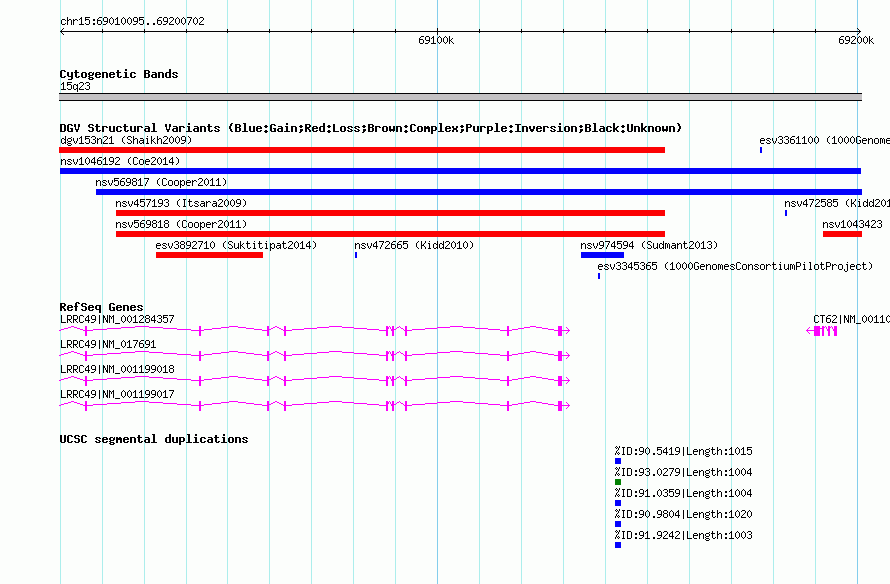Image resolution: width=890 pixels, height=584 pixels.
Task: Click the nsv472585 variant label
Action: pos(837,203)
